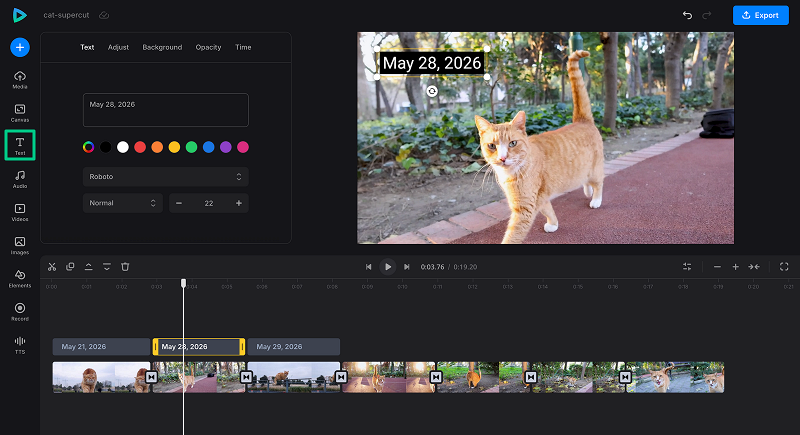Open the TTS sidebar tool

click(x=20, y=345)
